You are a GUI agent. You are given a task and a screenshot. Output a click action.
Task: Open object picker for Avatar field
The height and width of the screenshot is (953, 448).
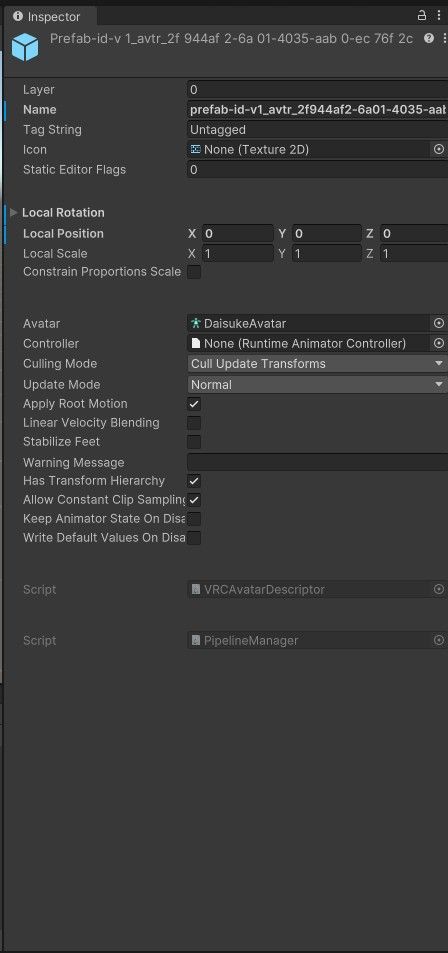[x=439, y=323]
